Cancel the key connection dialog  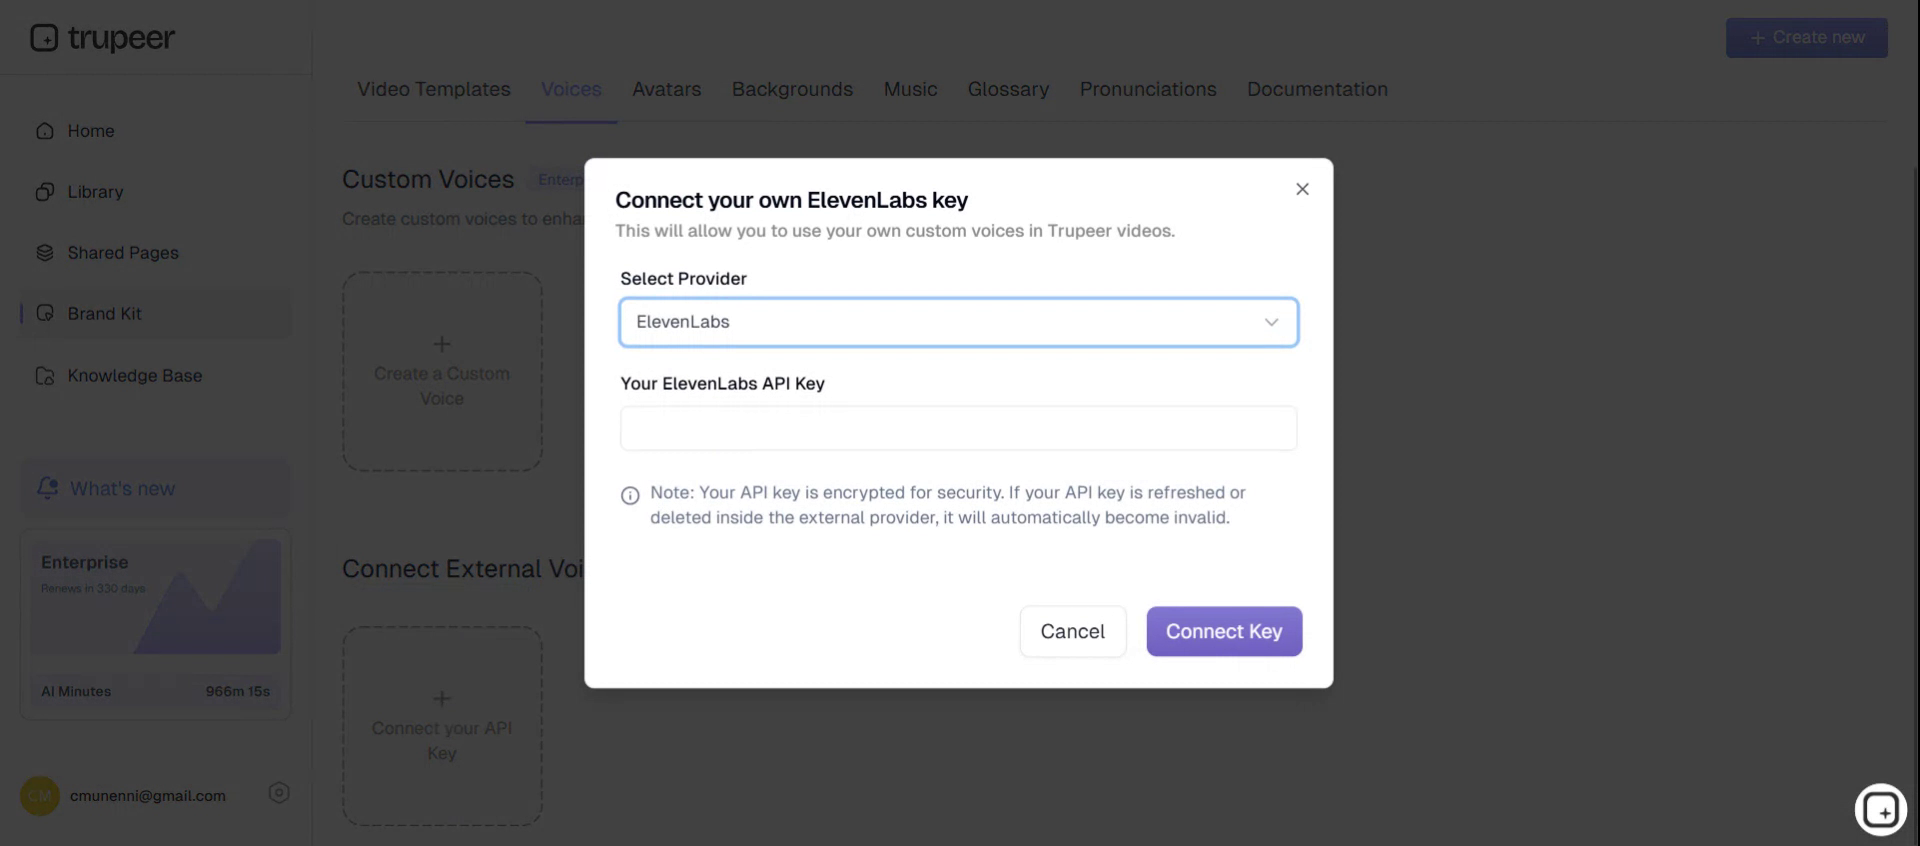1072,631
